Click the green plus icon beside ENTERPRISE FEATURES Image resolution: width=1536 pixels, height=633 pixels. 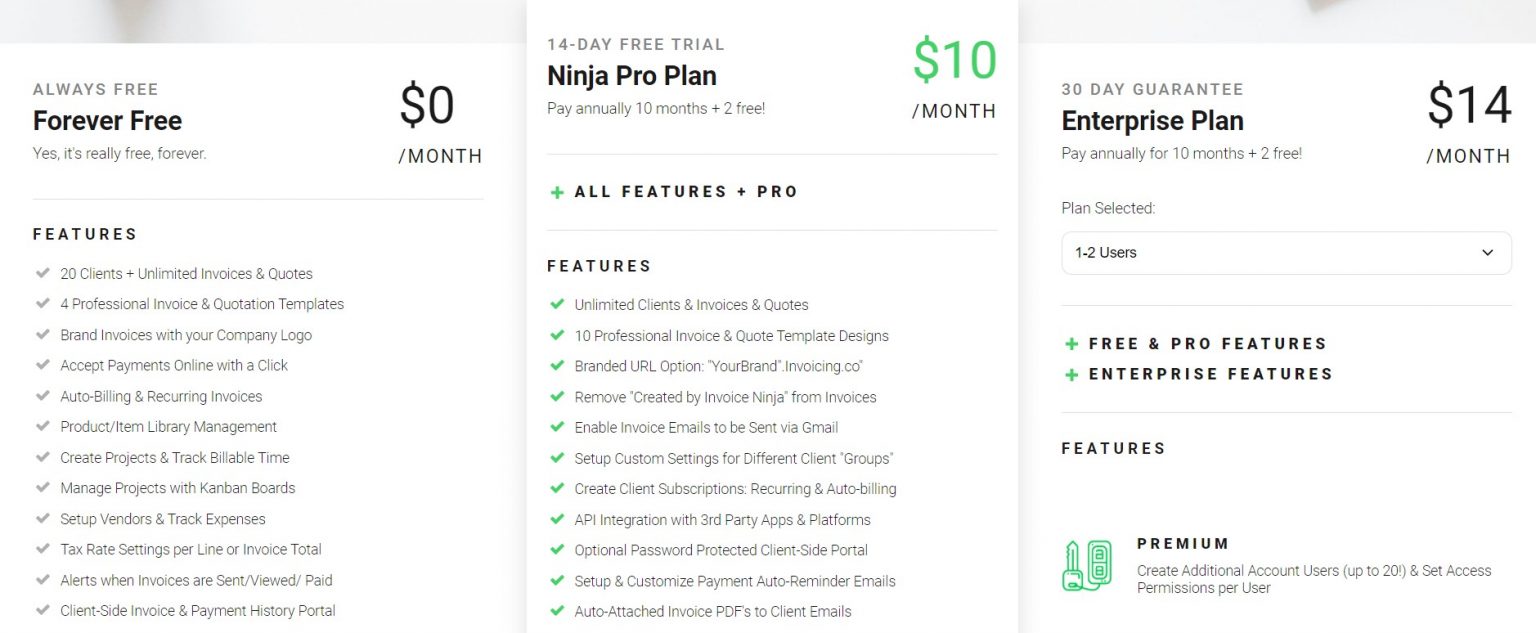click(x=1071, y=375)
